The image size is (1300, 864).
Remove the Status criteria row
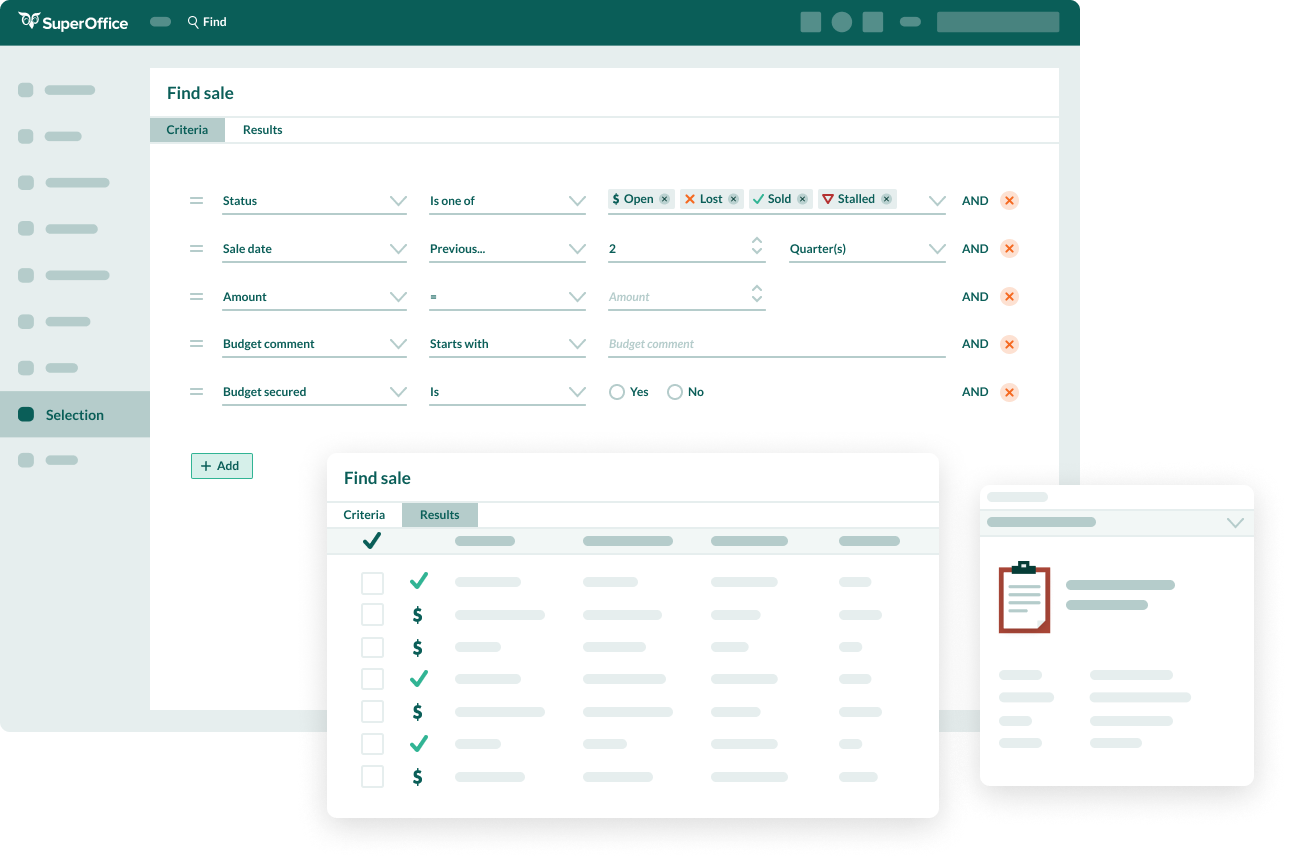click(1009, 200)
